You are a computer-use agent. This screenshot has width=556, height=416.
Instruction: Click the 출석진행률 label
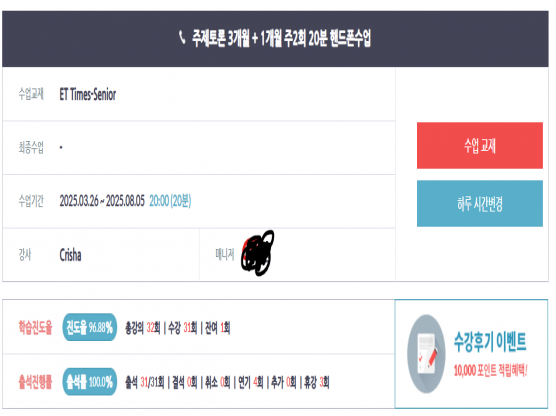click(35, 382)
